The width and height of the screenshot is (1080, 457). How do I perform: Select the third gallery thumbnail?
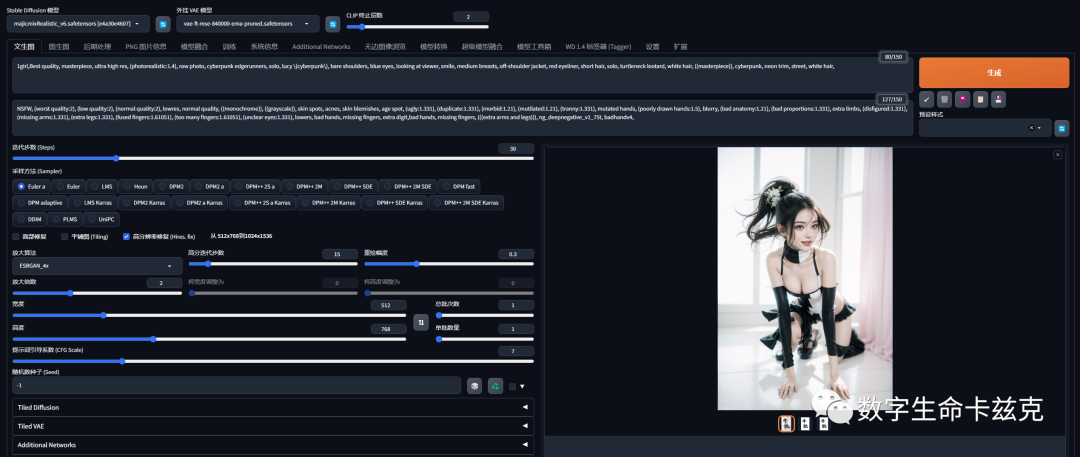tap(823, 424)
